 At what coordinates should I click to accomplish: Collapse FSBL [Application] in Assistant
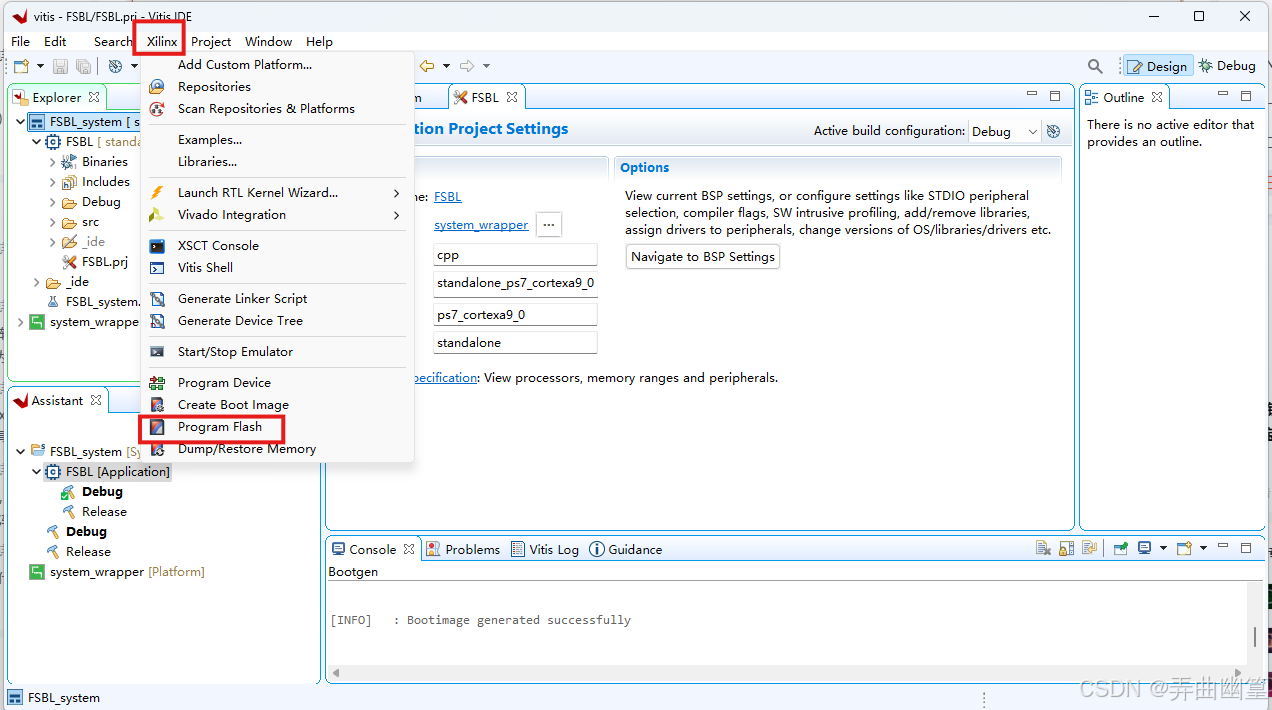pyautogui.click(x=37, y=472)
